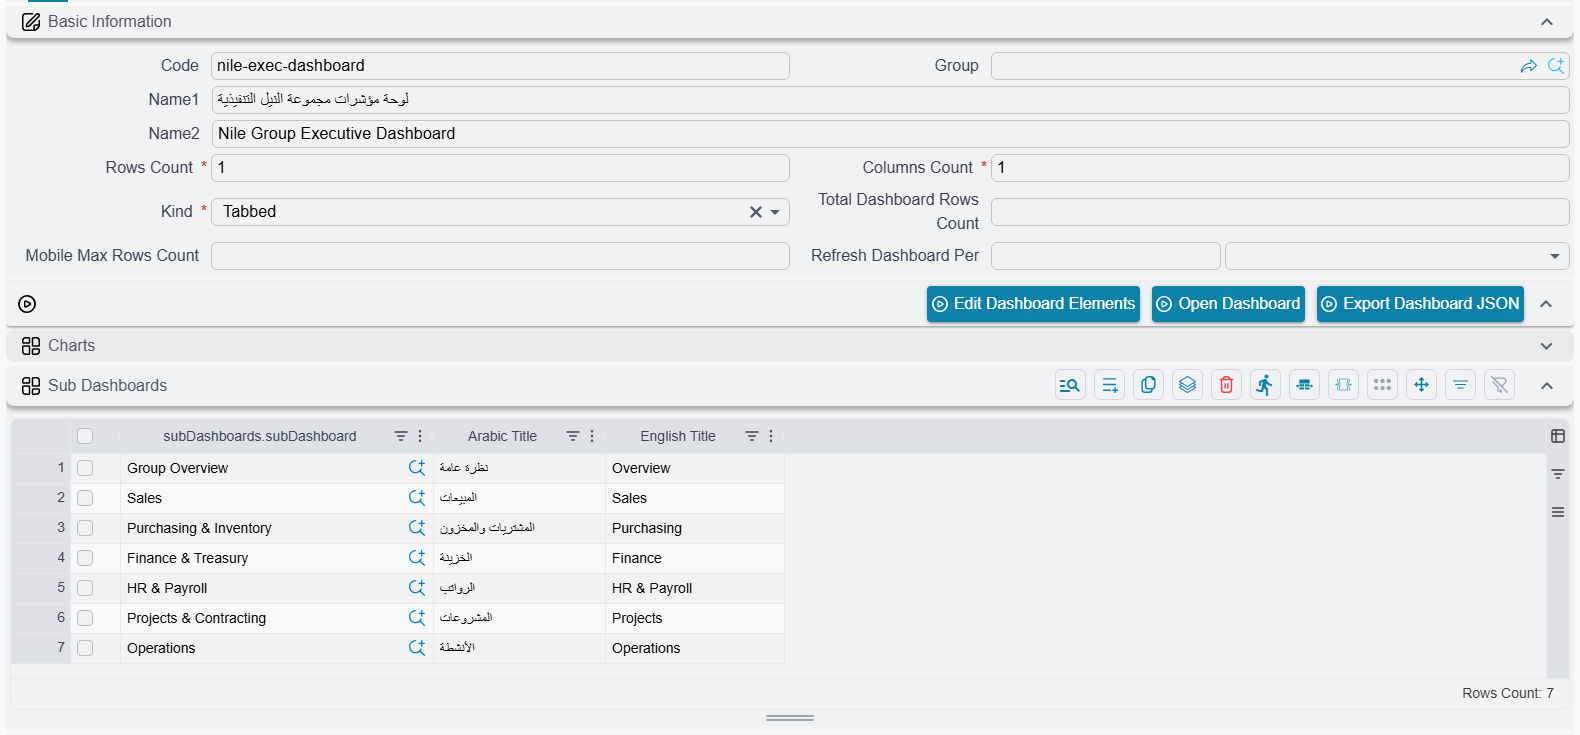This screenshot has height=735, width=1580.
Task: Open lookup icon for Projects & Contracting row
Action: (x=417, y=618)
